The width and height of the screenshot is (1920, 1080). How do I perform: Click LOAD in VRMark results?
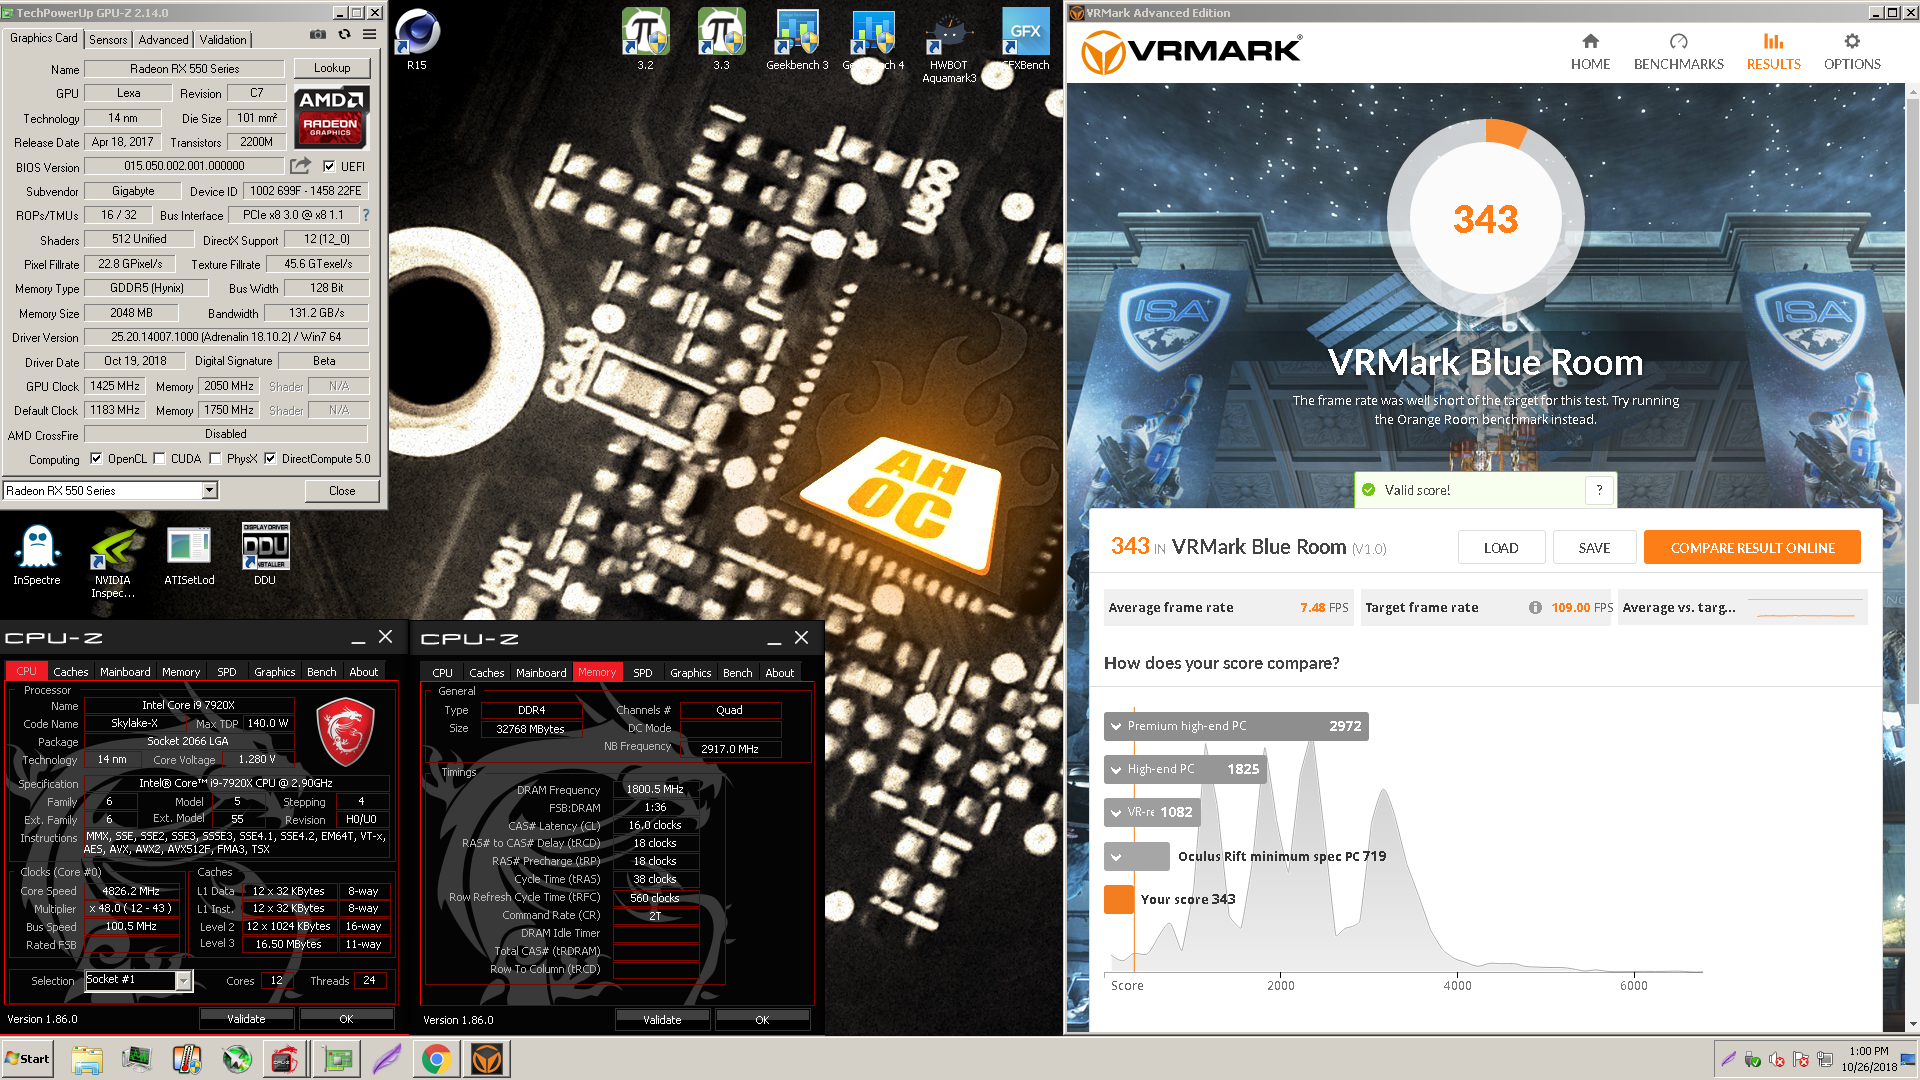click(1501, 548)
